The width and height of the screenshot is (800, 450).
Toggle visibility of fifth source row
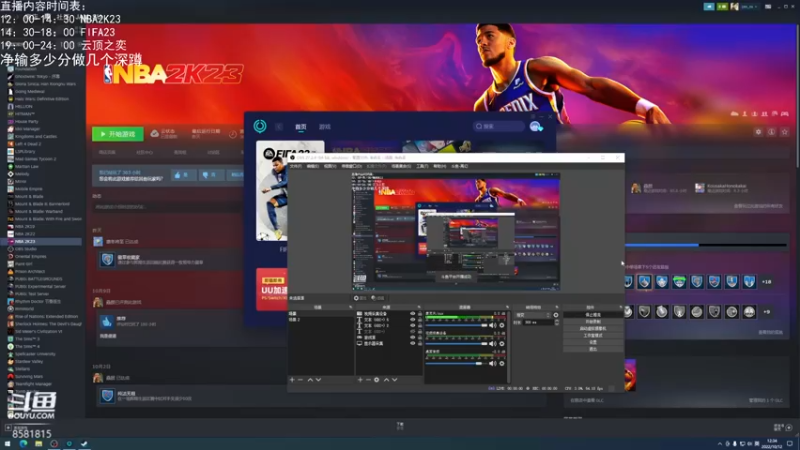tap(413, 338)
